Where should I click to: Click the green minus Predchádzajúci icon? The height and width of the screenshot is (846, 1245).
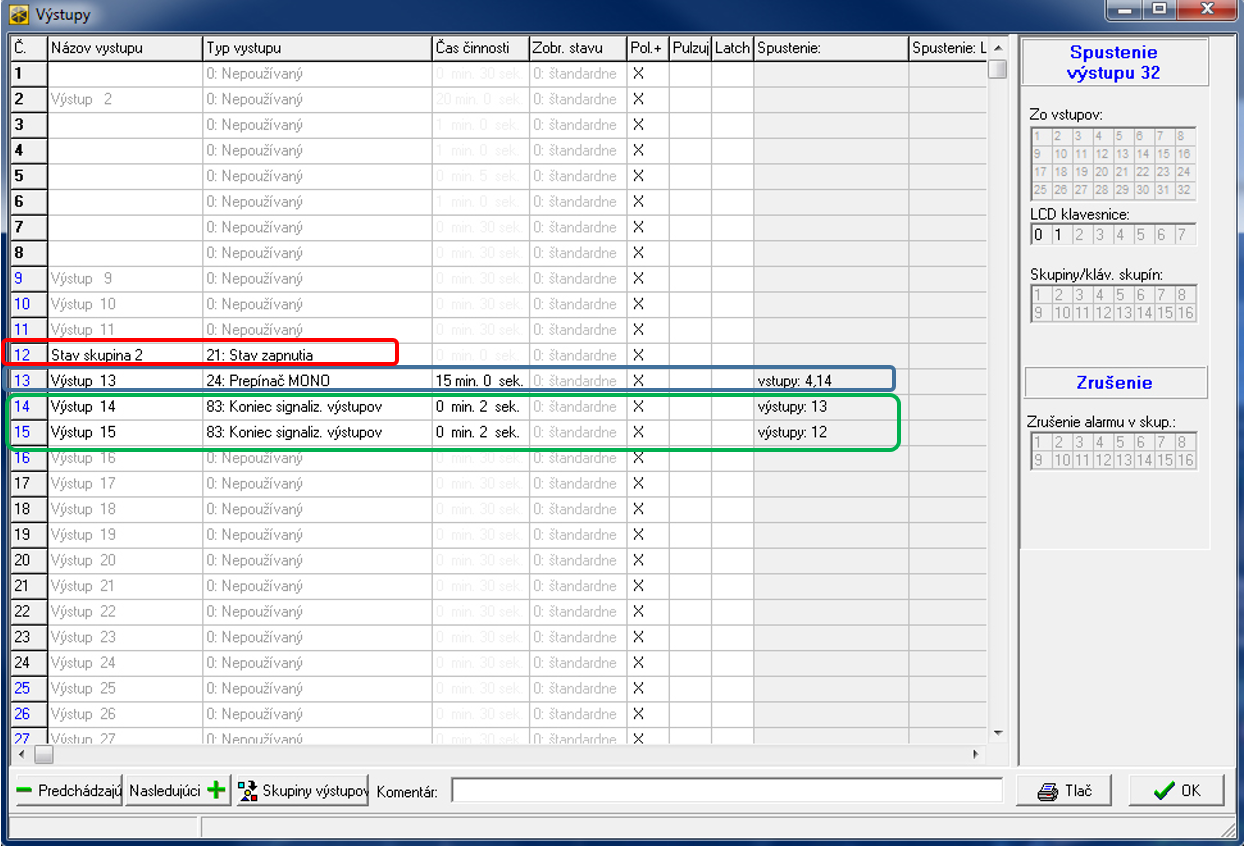click(x=25, y=791)
